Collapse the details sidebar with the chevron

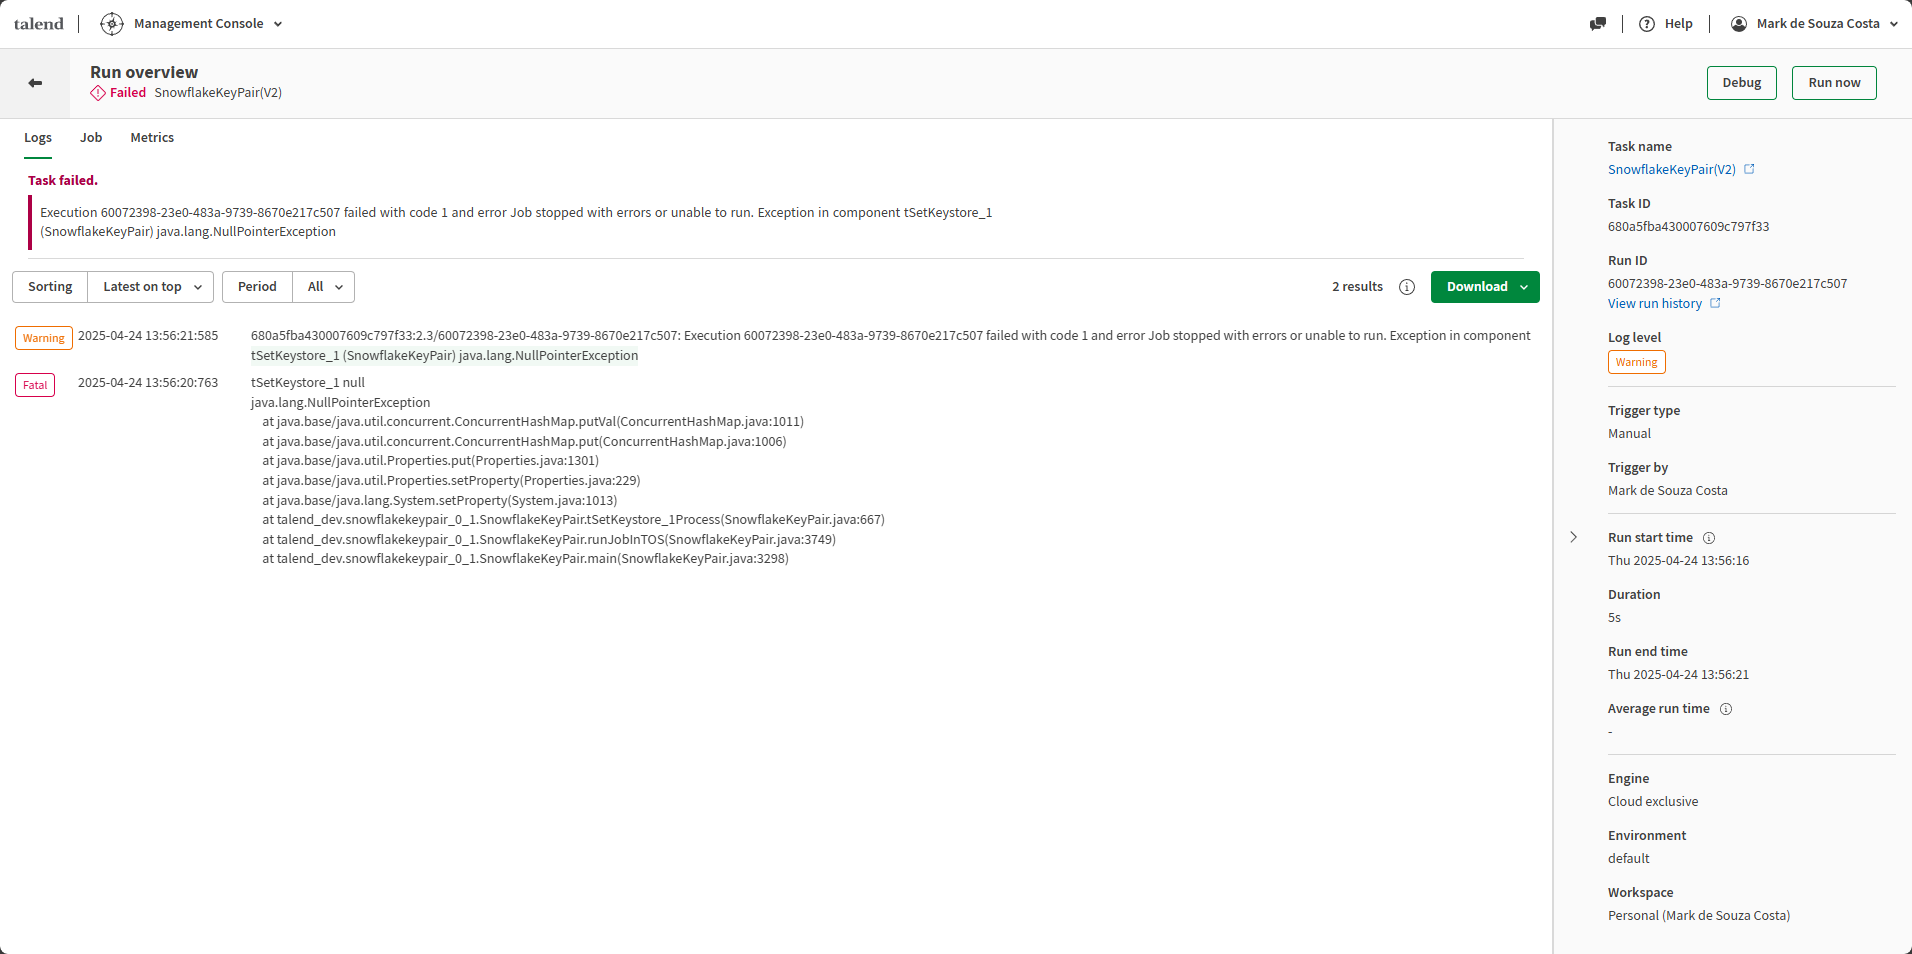1572,537
